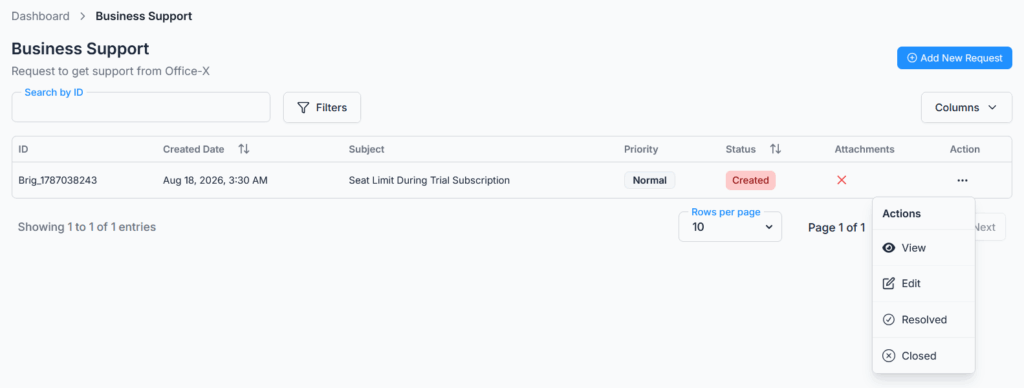Open the Columns dropdown

coord(966,107)
